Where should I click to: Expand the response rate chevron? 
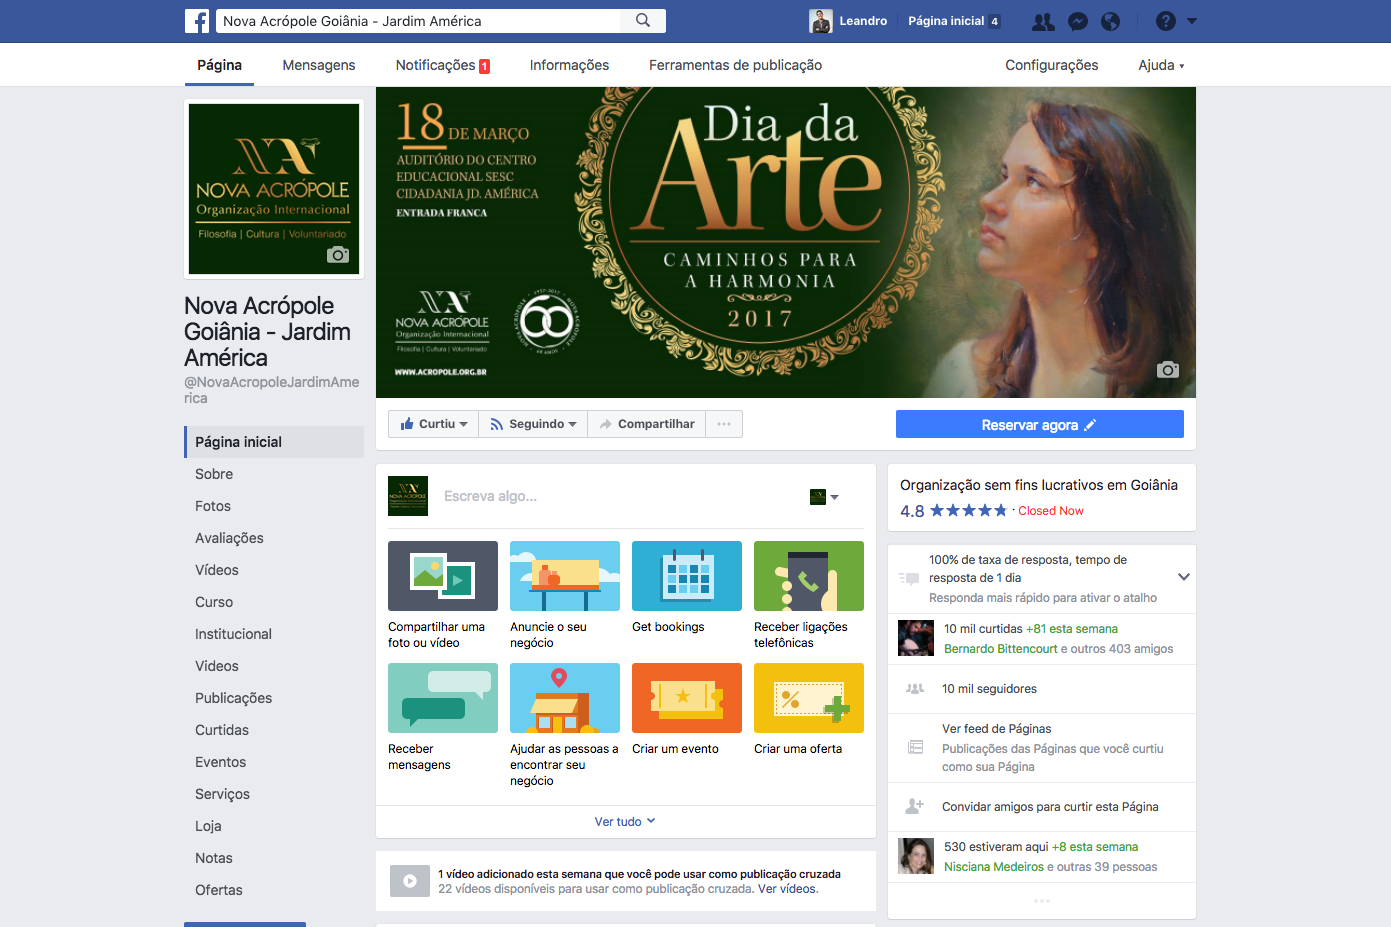(x=1184, y=577)
